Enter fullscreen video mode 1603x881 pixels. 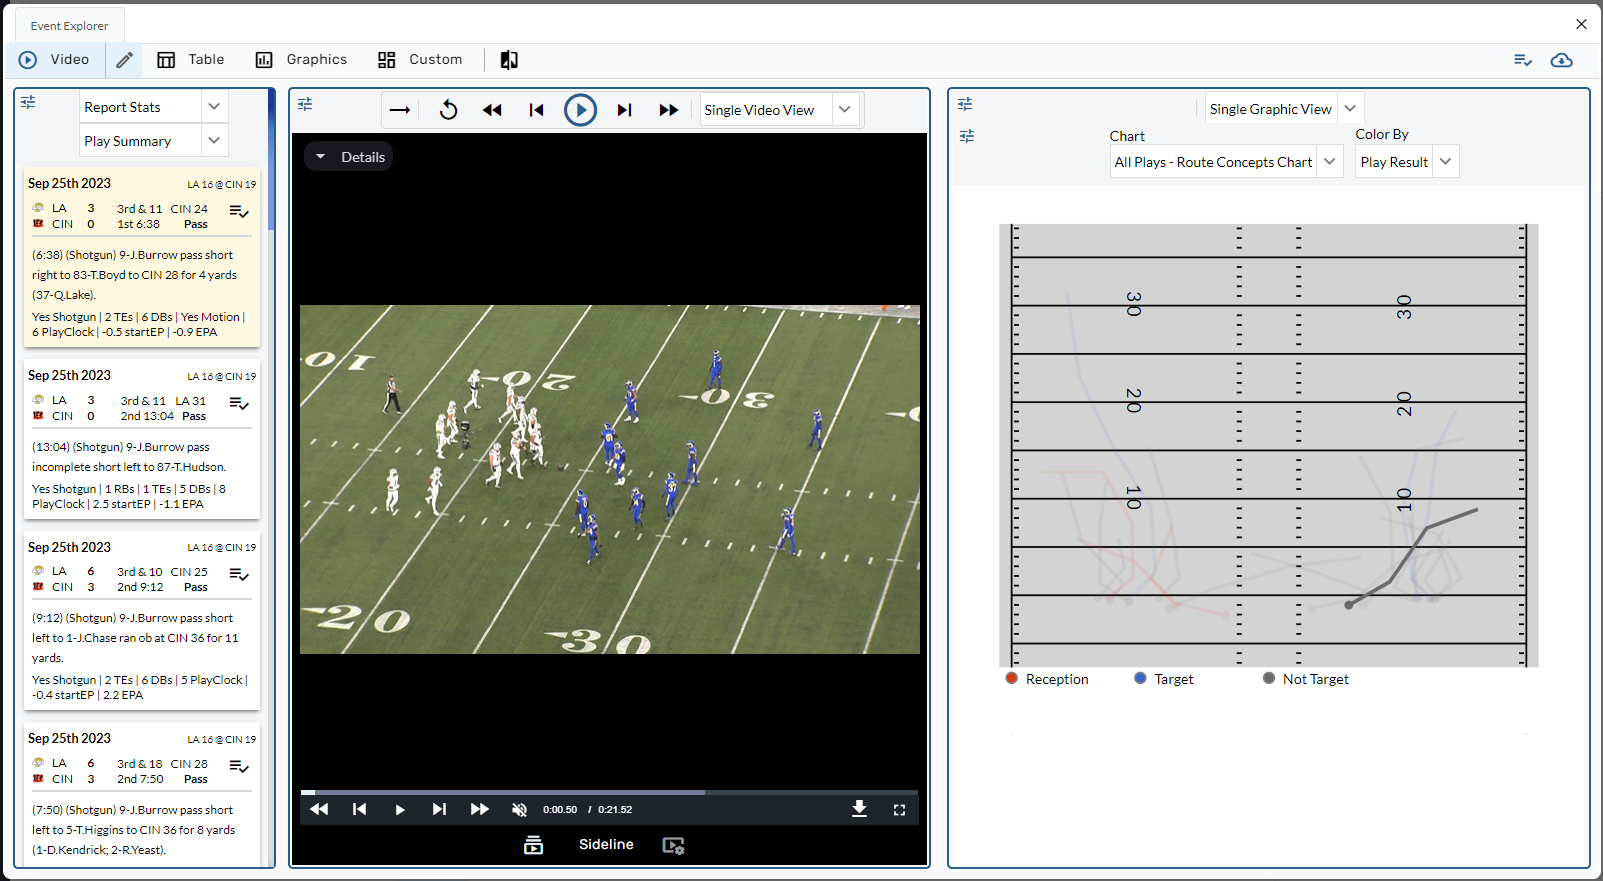tap(899, 810)
